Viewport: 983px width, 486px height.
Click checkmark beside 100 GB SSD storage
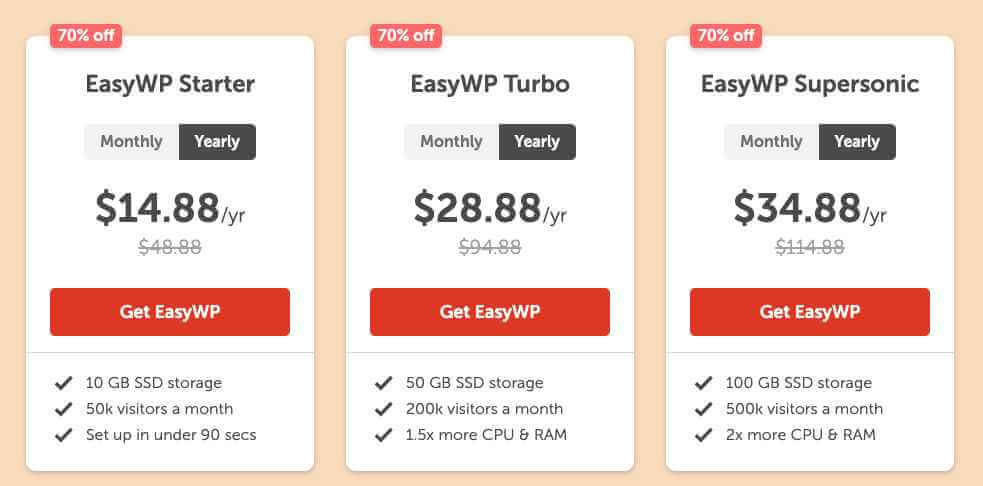pyautogui.click(x=703, y=383)
